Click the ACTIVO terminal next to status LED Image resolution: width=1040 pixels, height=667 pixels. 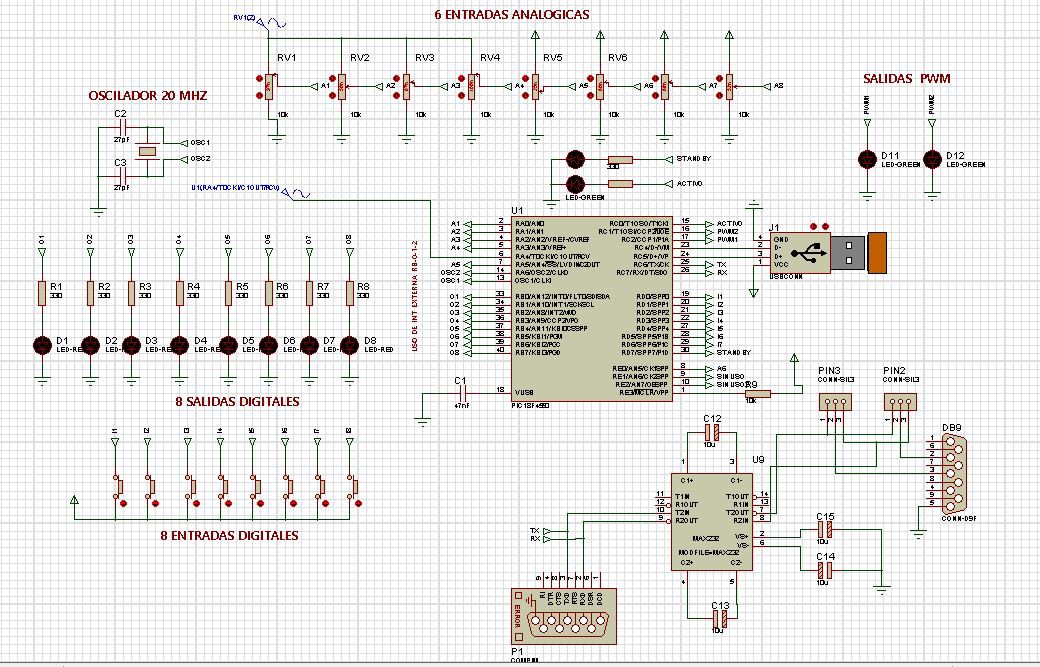tap(684, 184)
